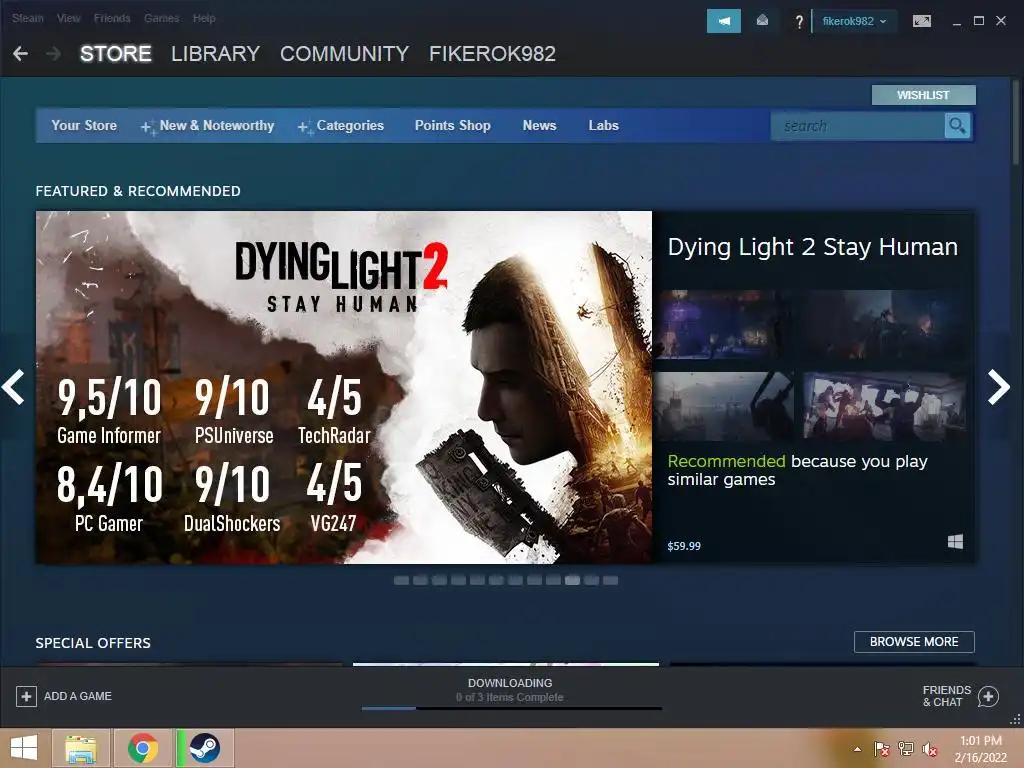
Task: Select the highlighted carousel page dot
Action: click(x=572, y=581)
